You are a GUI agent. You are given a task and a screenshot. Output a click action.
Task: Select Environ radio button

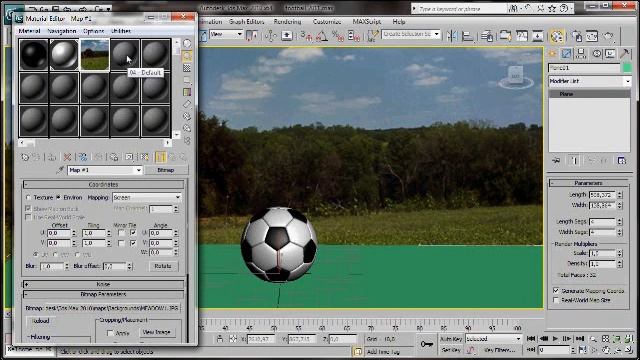(x=58, y=198)
